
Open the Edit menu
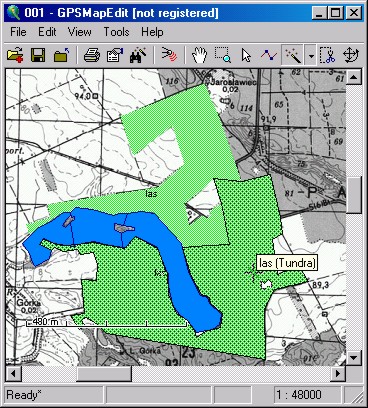point(47,32)
